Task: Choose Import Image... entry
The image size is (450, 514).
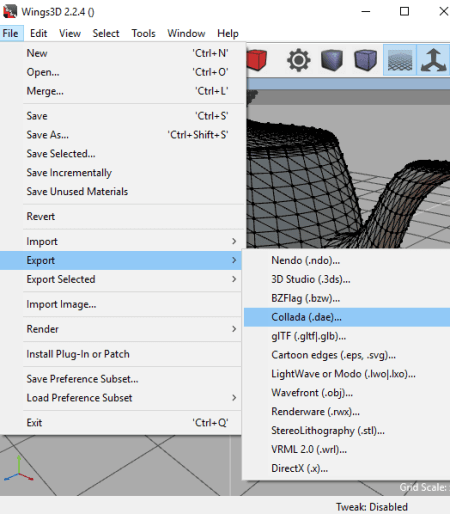Action: [x=121, y=304]
